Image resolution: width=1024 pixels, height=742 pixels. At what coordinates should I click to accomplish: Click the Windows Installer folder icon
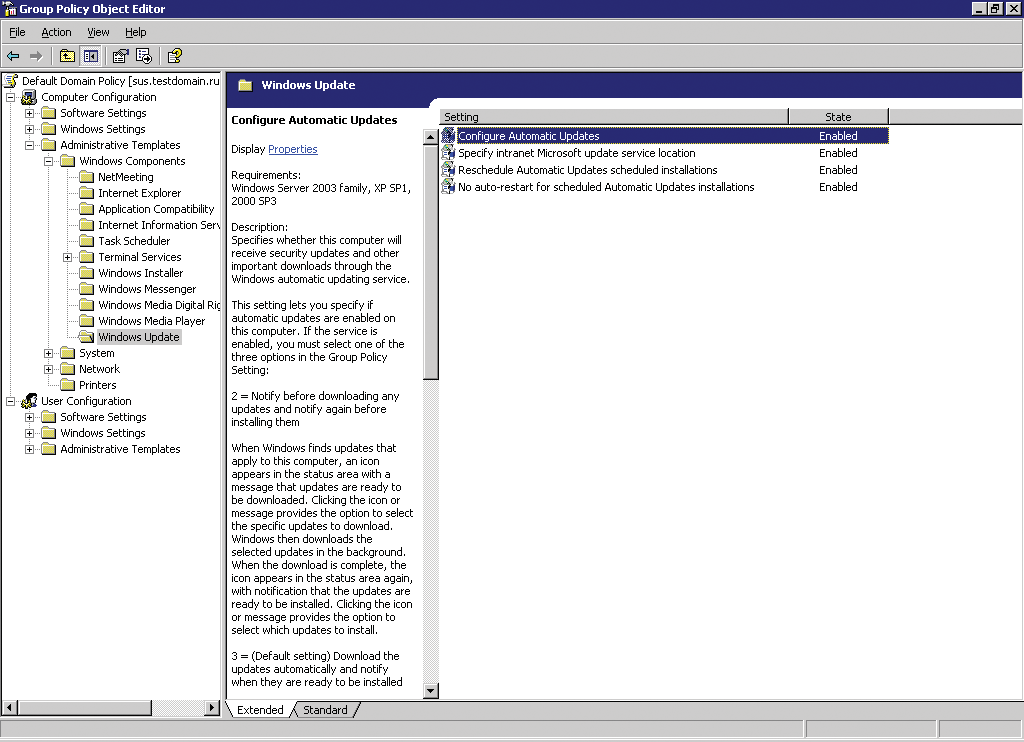86,273
